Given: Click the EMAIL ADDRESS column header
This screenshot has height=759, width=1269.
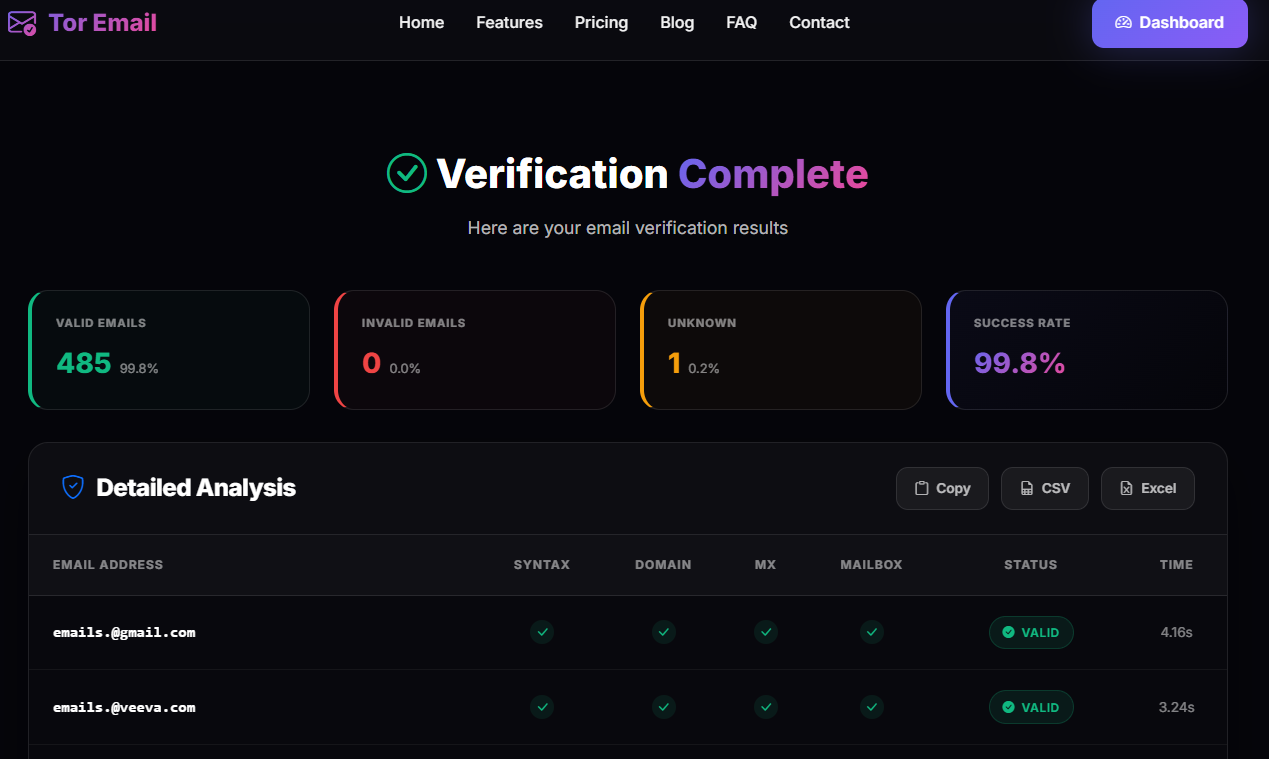Looking at the screenshot, I should pyautogui.click(x=108, y=565).
